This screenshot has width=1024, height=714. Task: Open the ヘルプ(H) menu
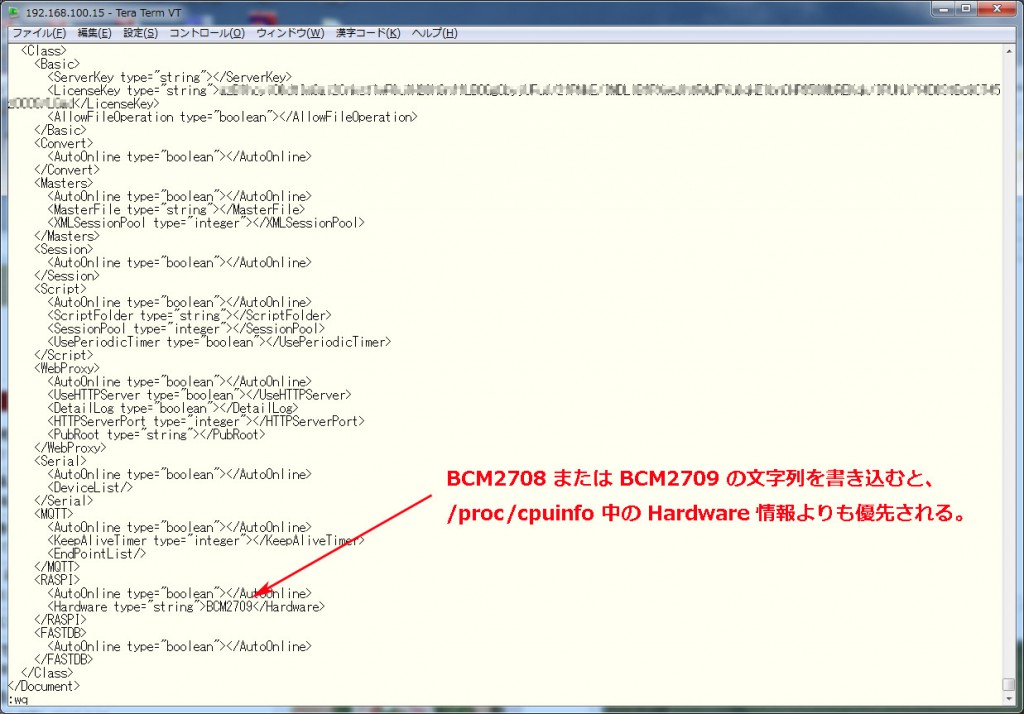(434, 33)
